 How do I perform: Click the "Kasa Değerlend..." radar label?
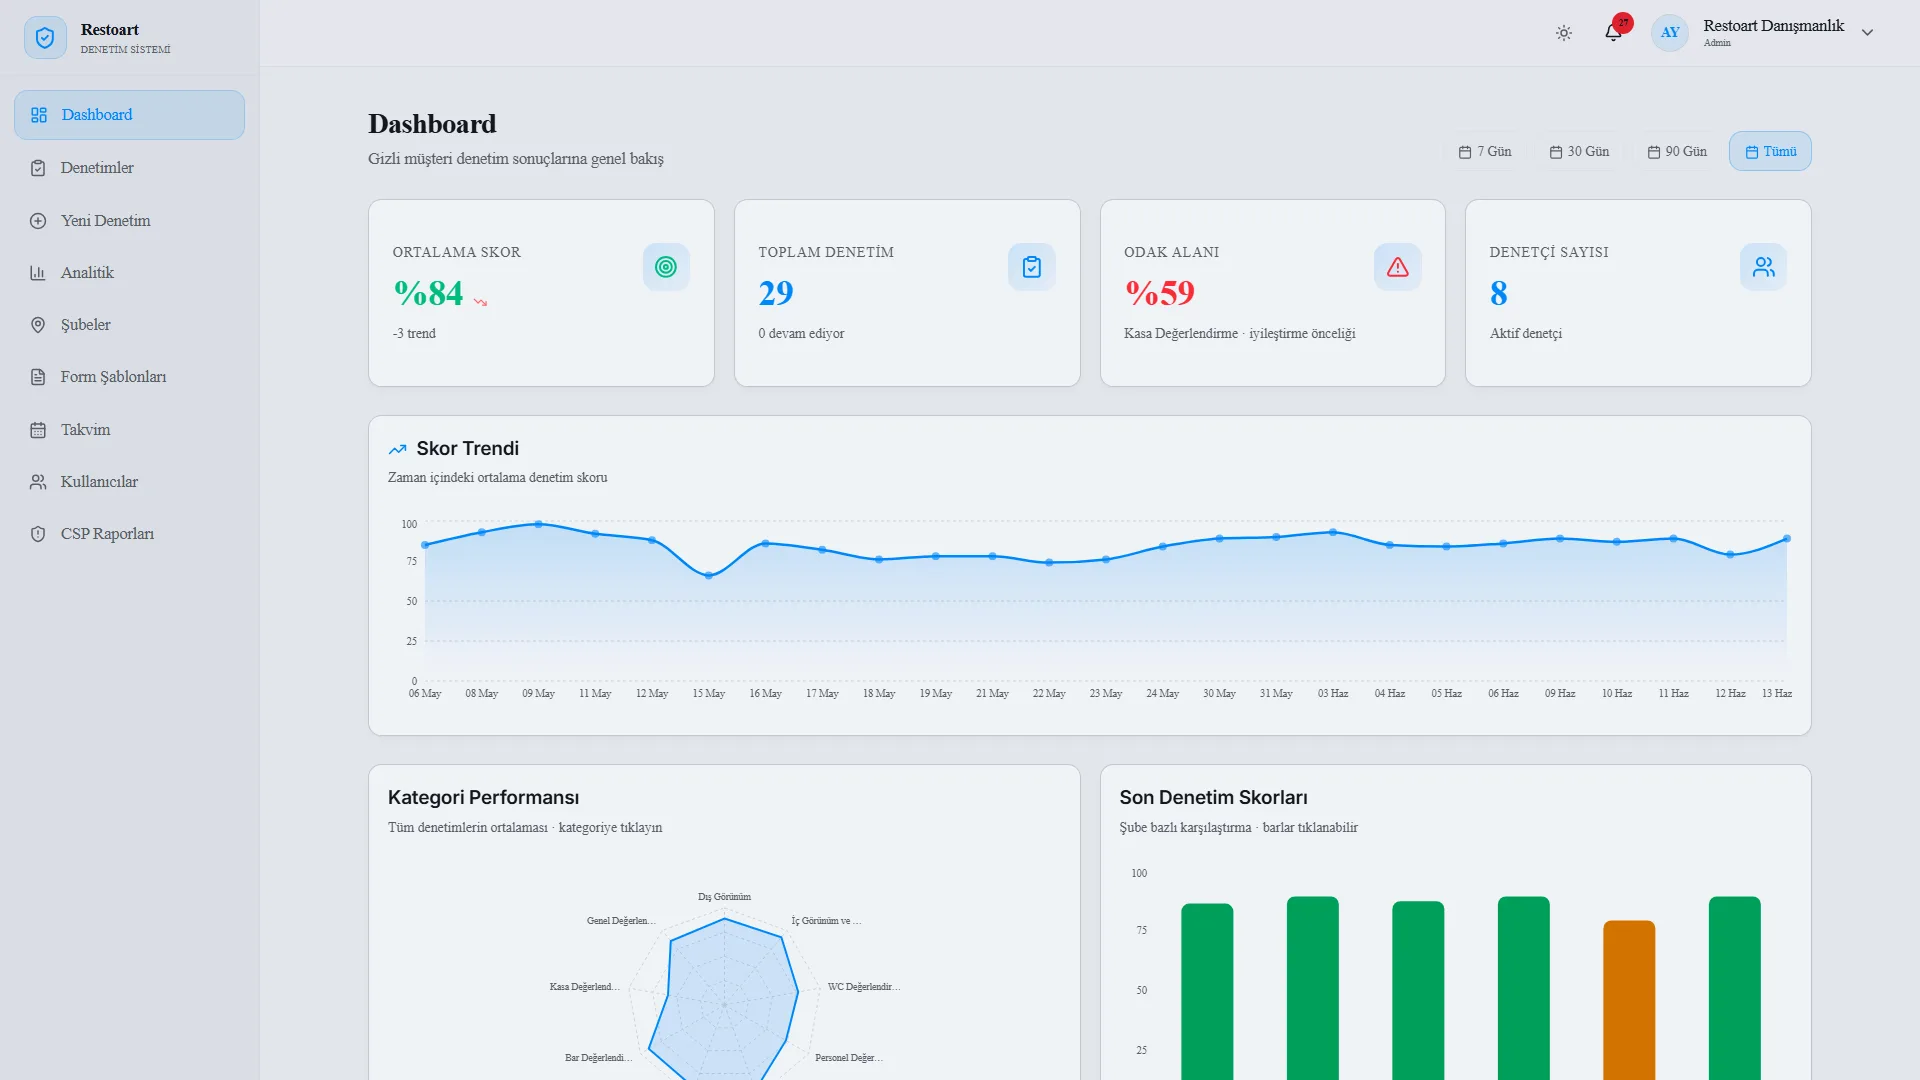point(585,987)
